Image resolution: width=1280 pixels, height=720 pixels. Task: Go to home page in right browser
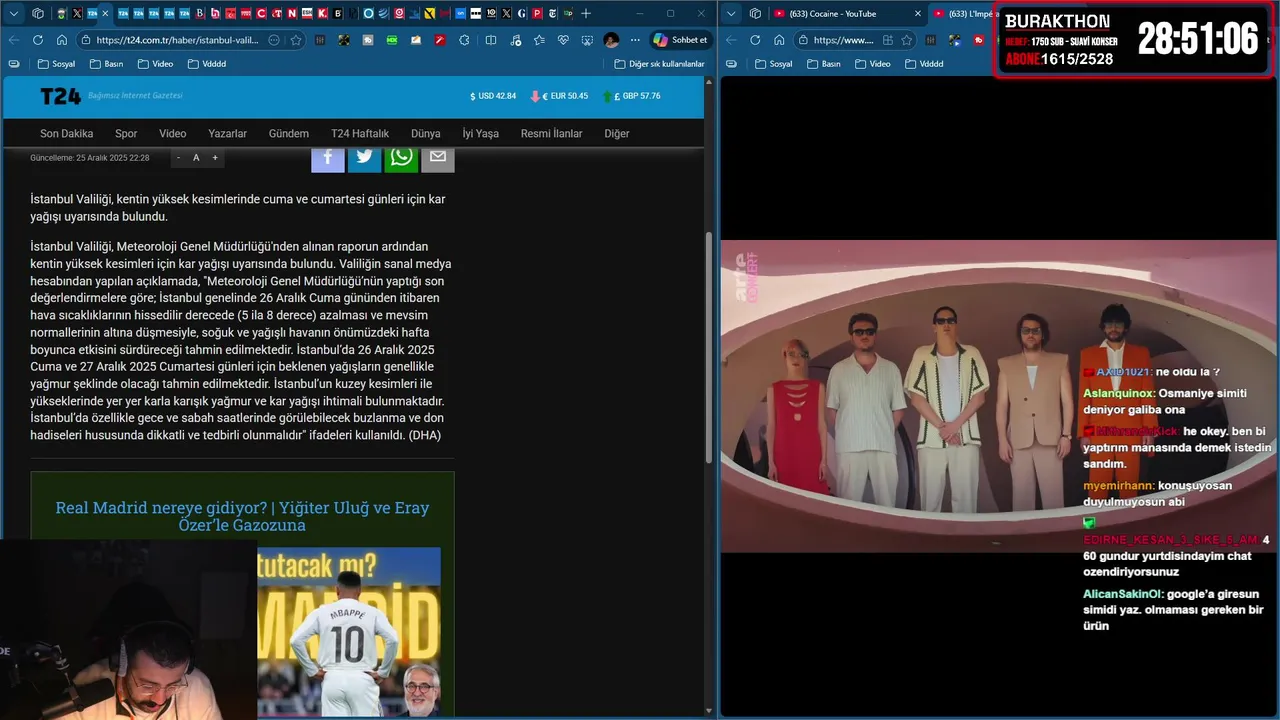tap(779, 40)
